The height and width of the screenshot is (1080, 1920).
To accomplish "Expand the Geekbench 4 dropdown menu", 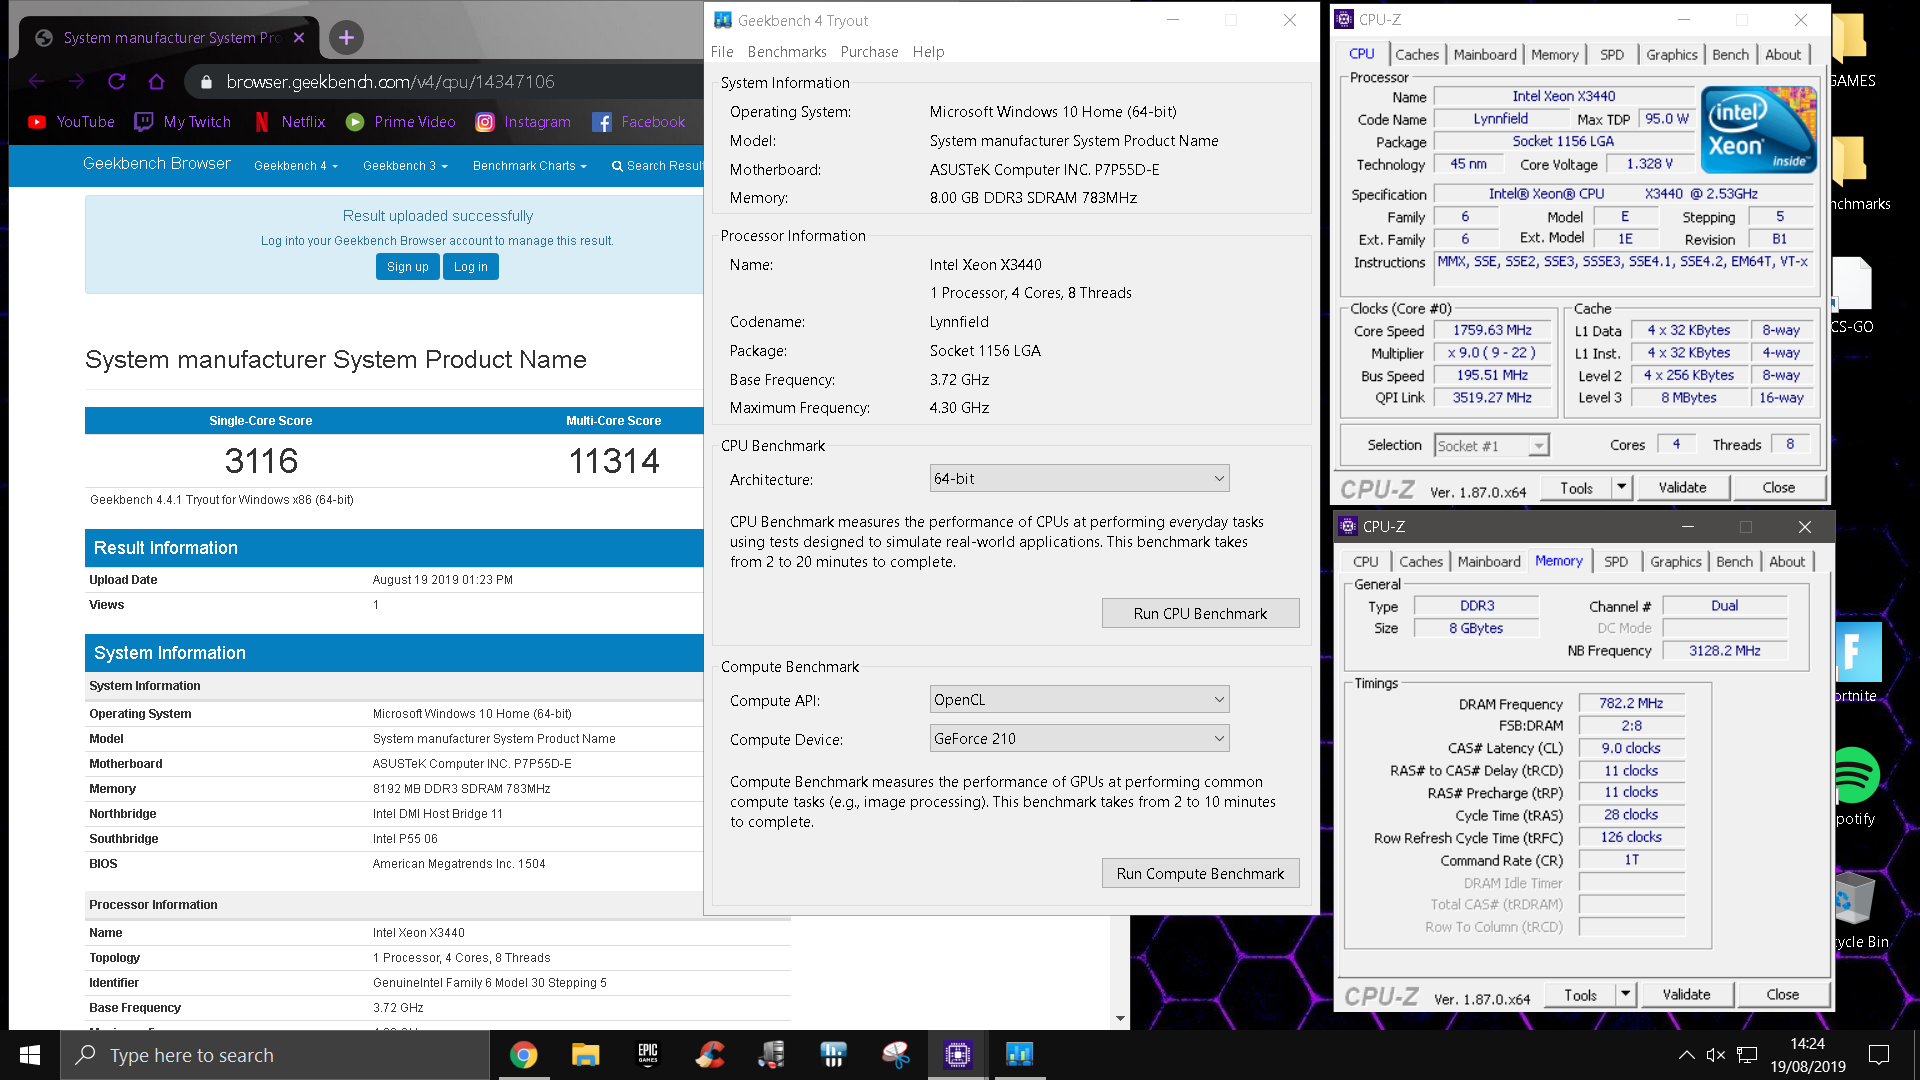I will click(x=296, y=166).
